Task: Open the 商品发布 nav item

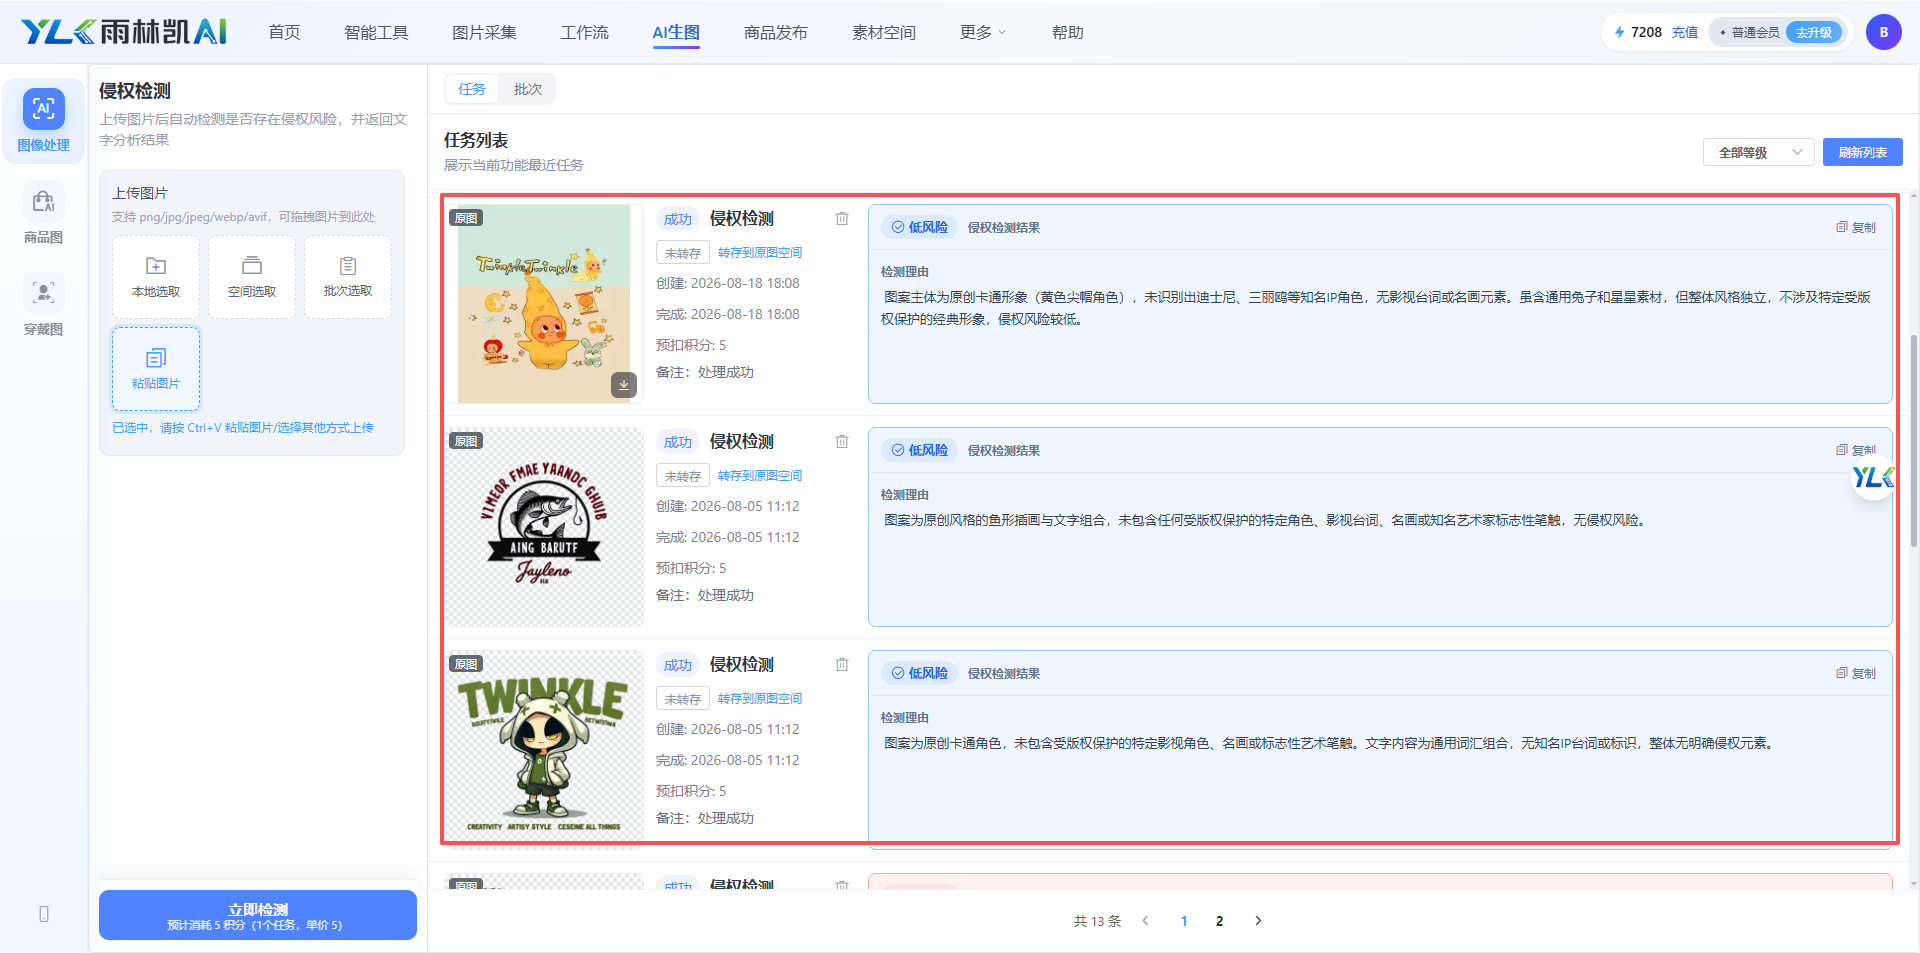Action: [776, 32]
